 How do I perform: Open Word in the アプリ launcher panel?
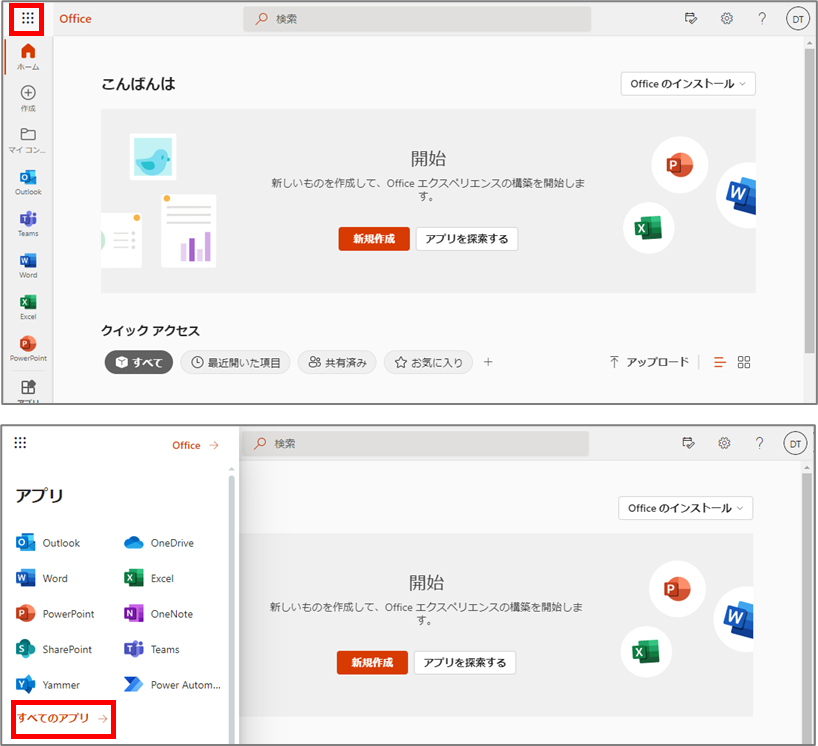coord(42,578)
